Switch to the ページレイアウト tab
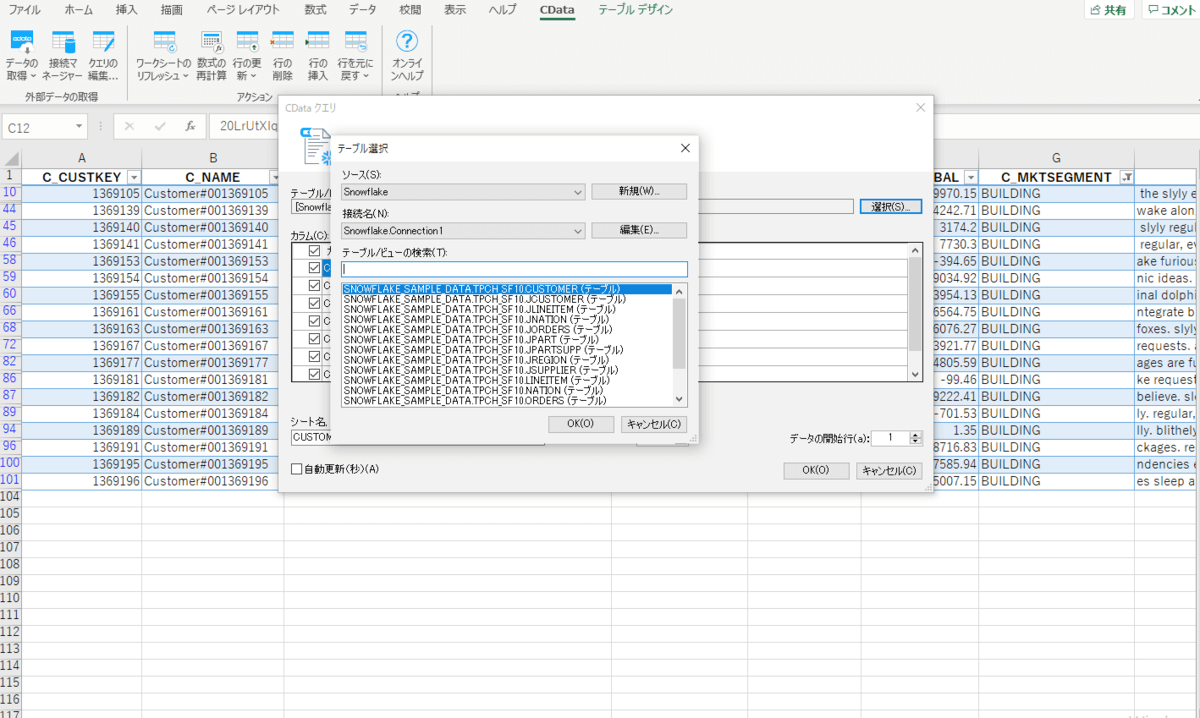Viewport: 1200px width, 718px height. tap(243, 10)
